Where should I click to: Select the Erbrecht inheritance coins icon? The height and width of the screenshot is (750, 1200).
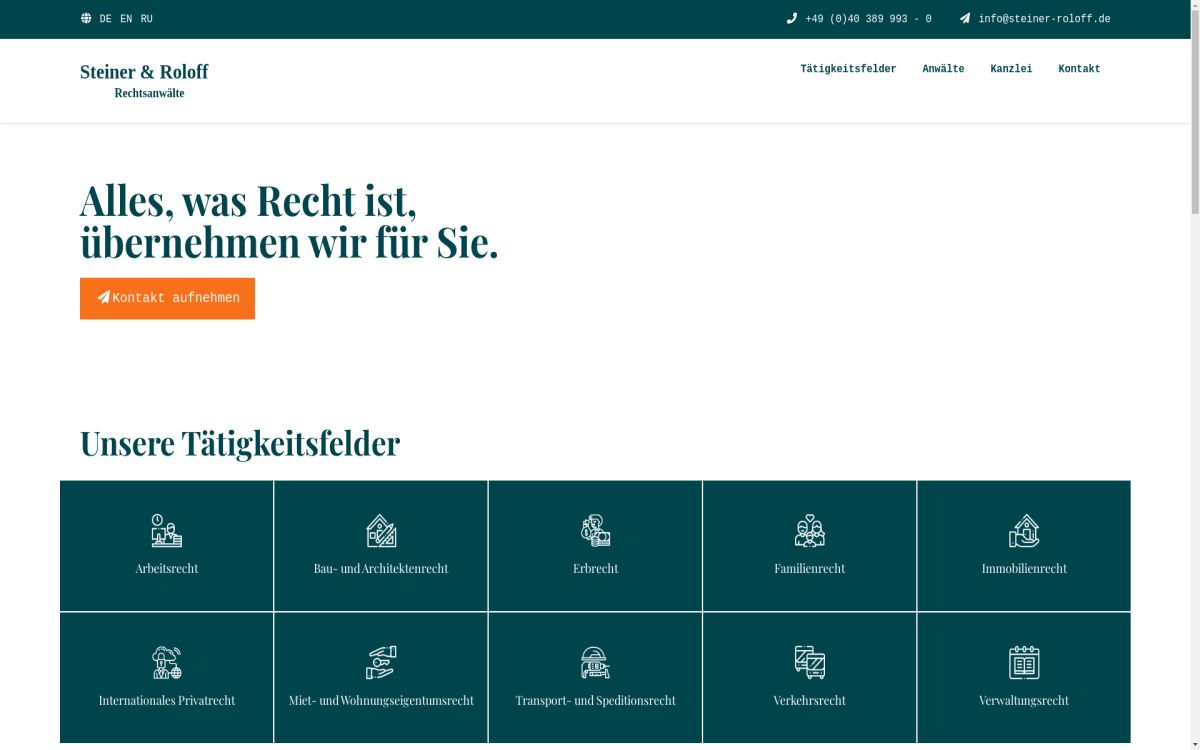click(x=595, y=531)
